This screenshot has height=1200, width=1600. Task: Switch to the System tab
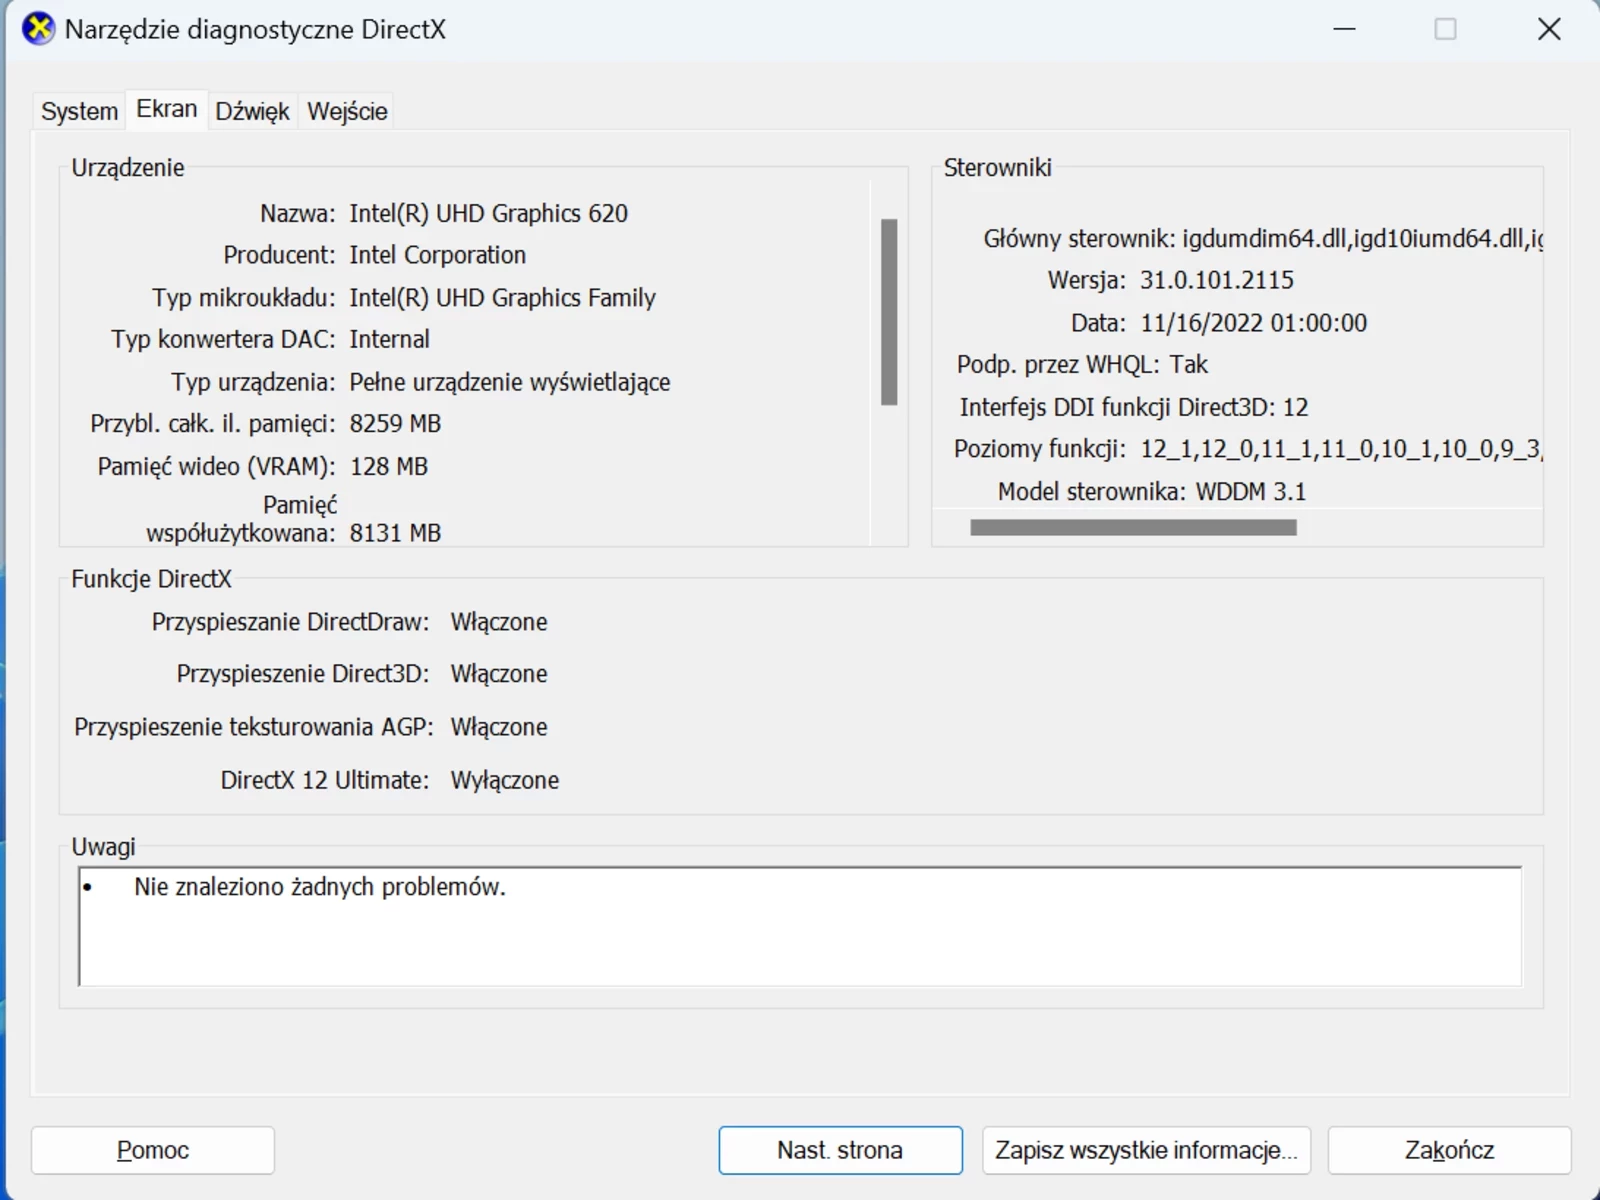pos(79,111)
